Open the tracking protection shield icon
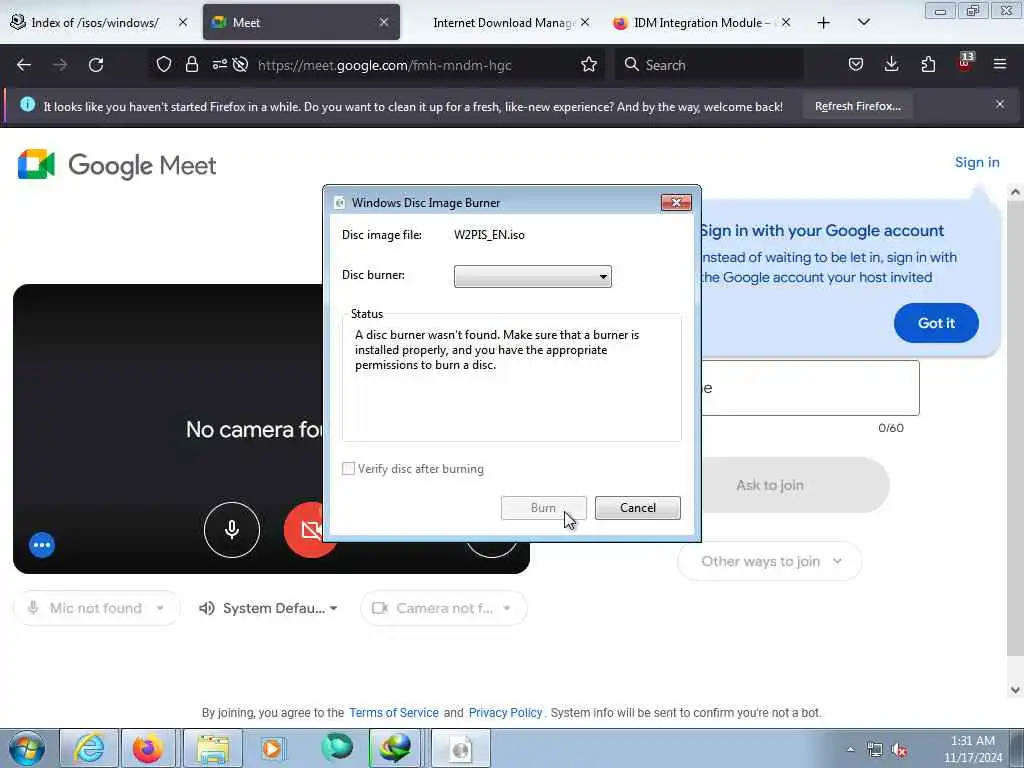This screenshot has height=768, width=1024. 164,64
